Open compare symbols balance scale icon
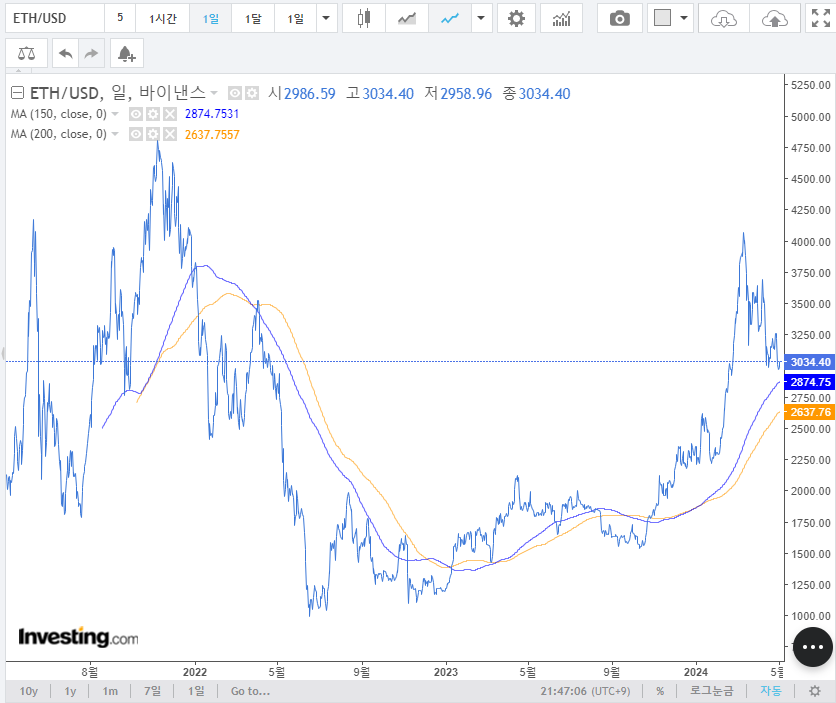836x703 pixels. click(27, 53)
